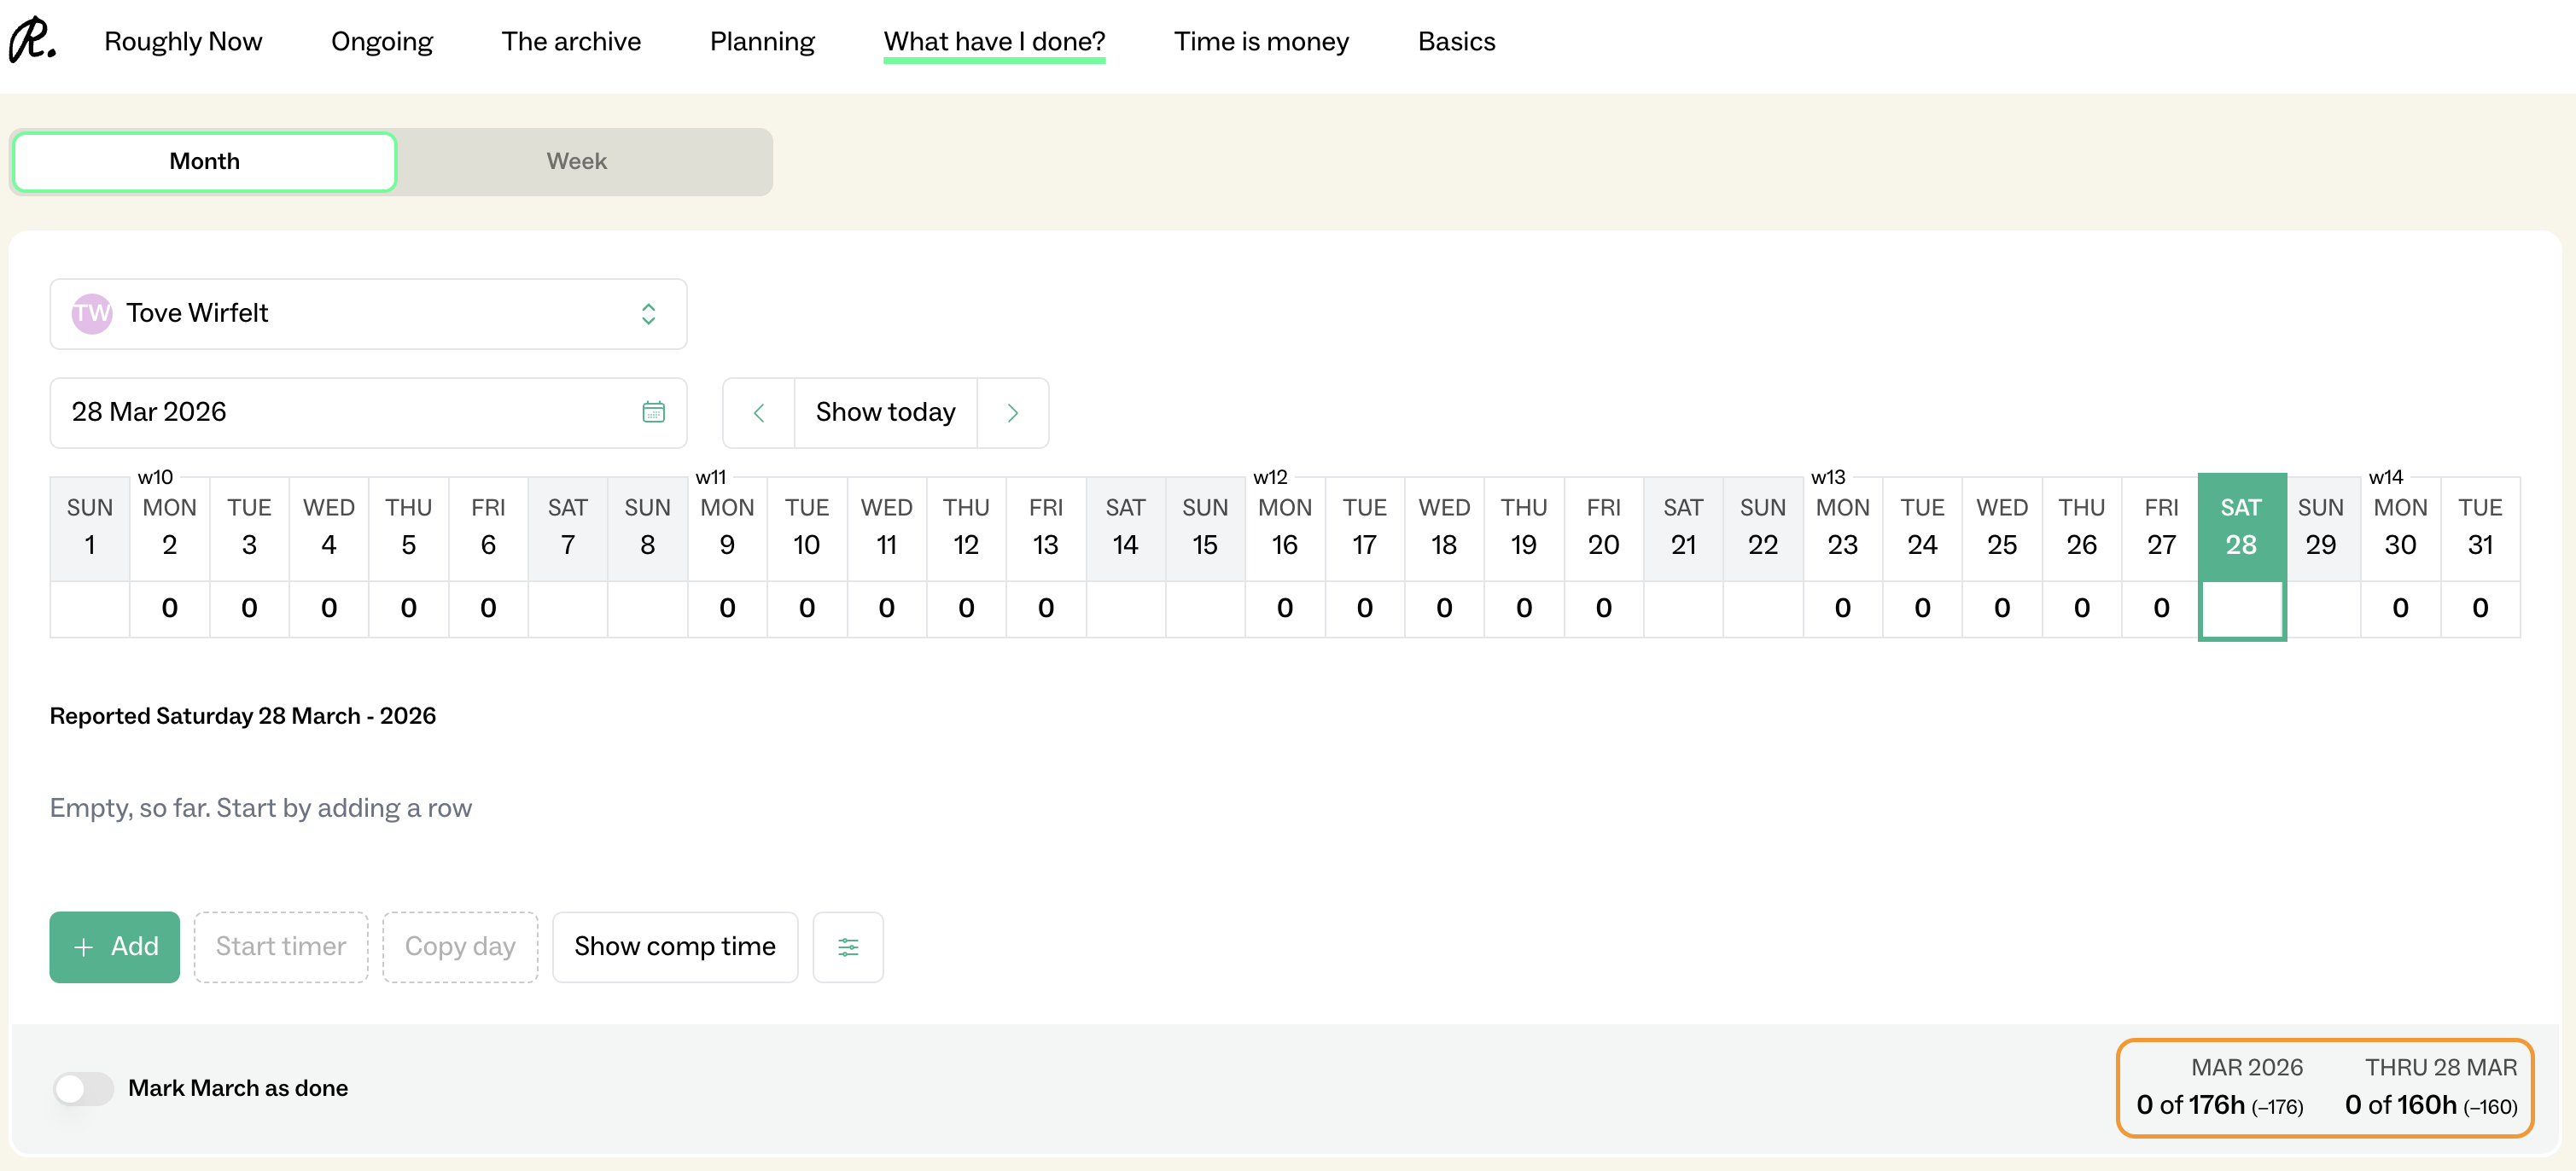Click the user selector up-down chevrons
Viewport: 2576px width, 1171px height.
(648, 313)
